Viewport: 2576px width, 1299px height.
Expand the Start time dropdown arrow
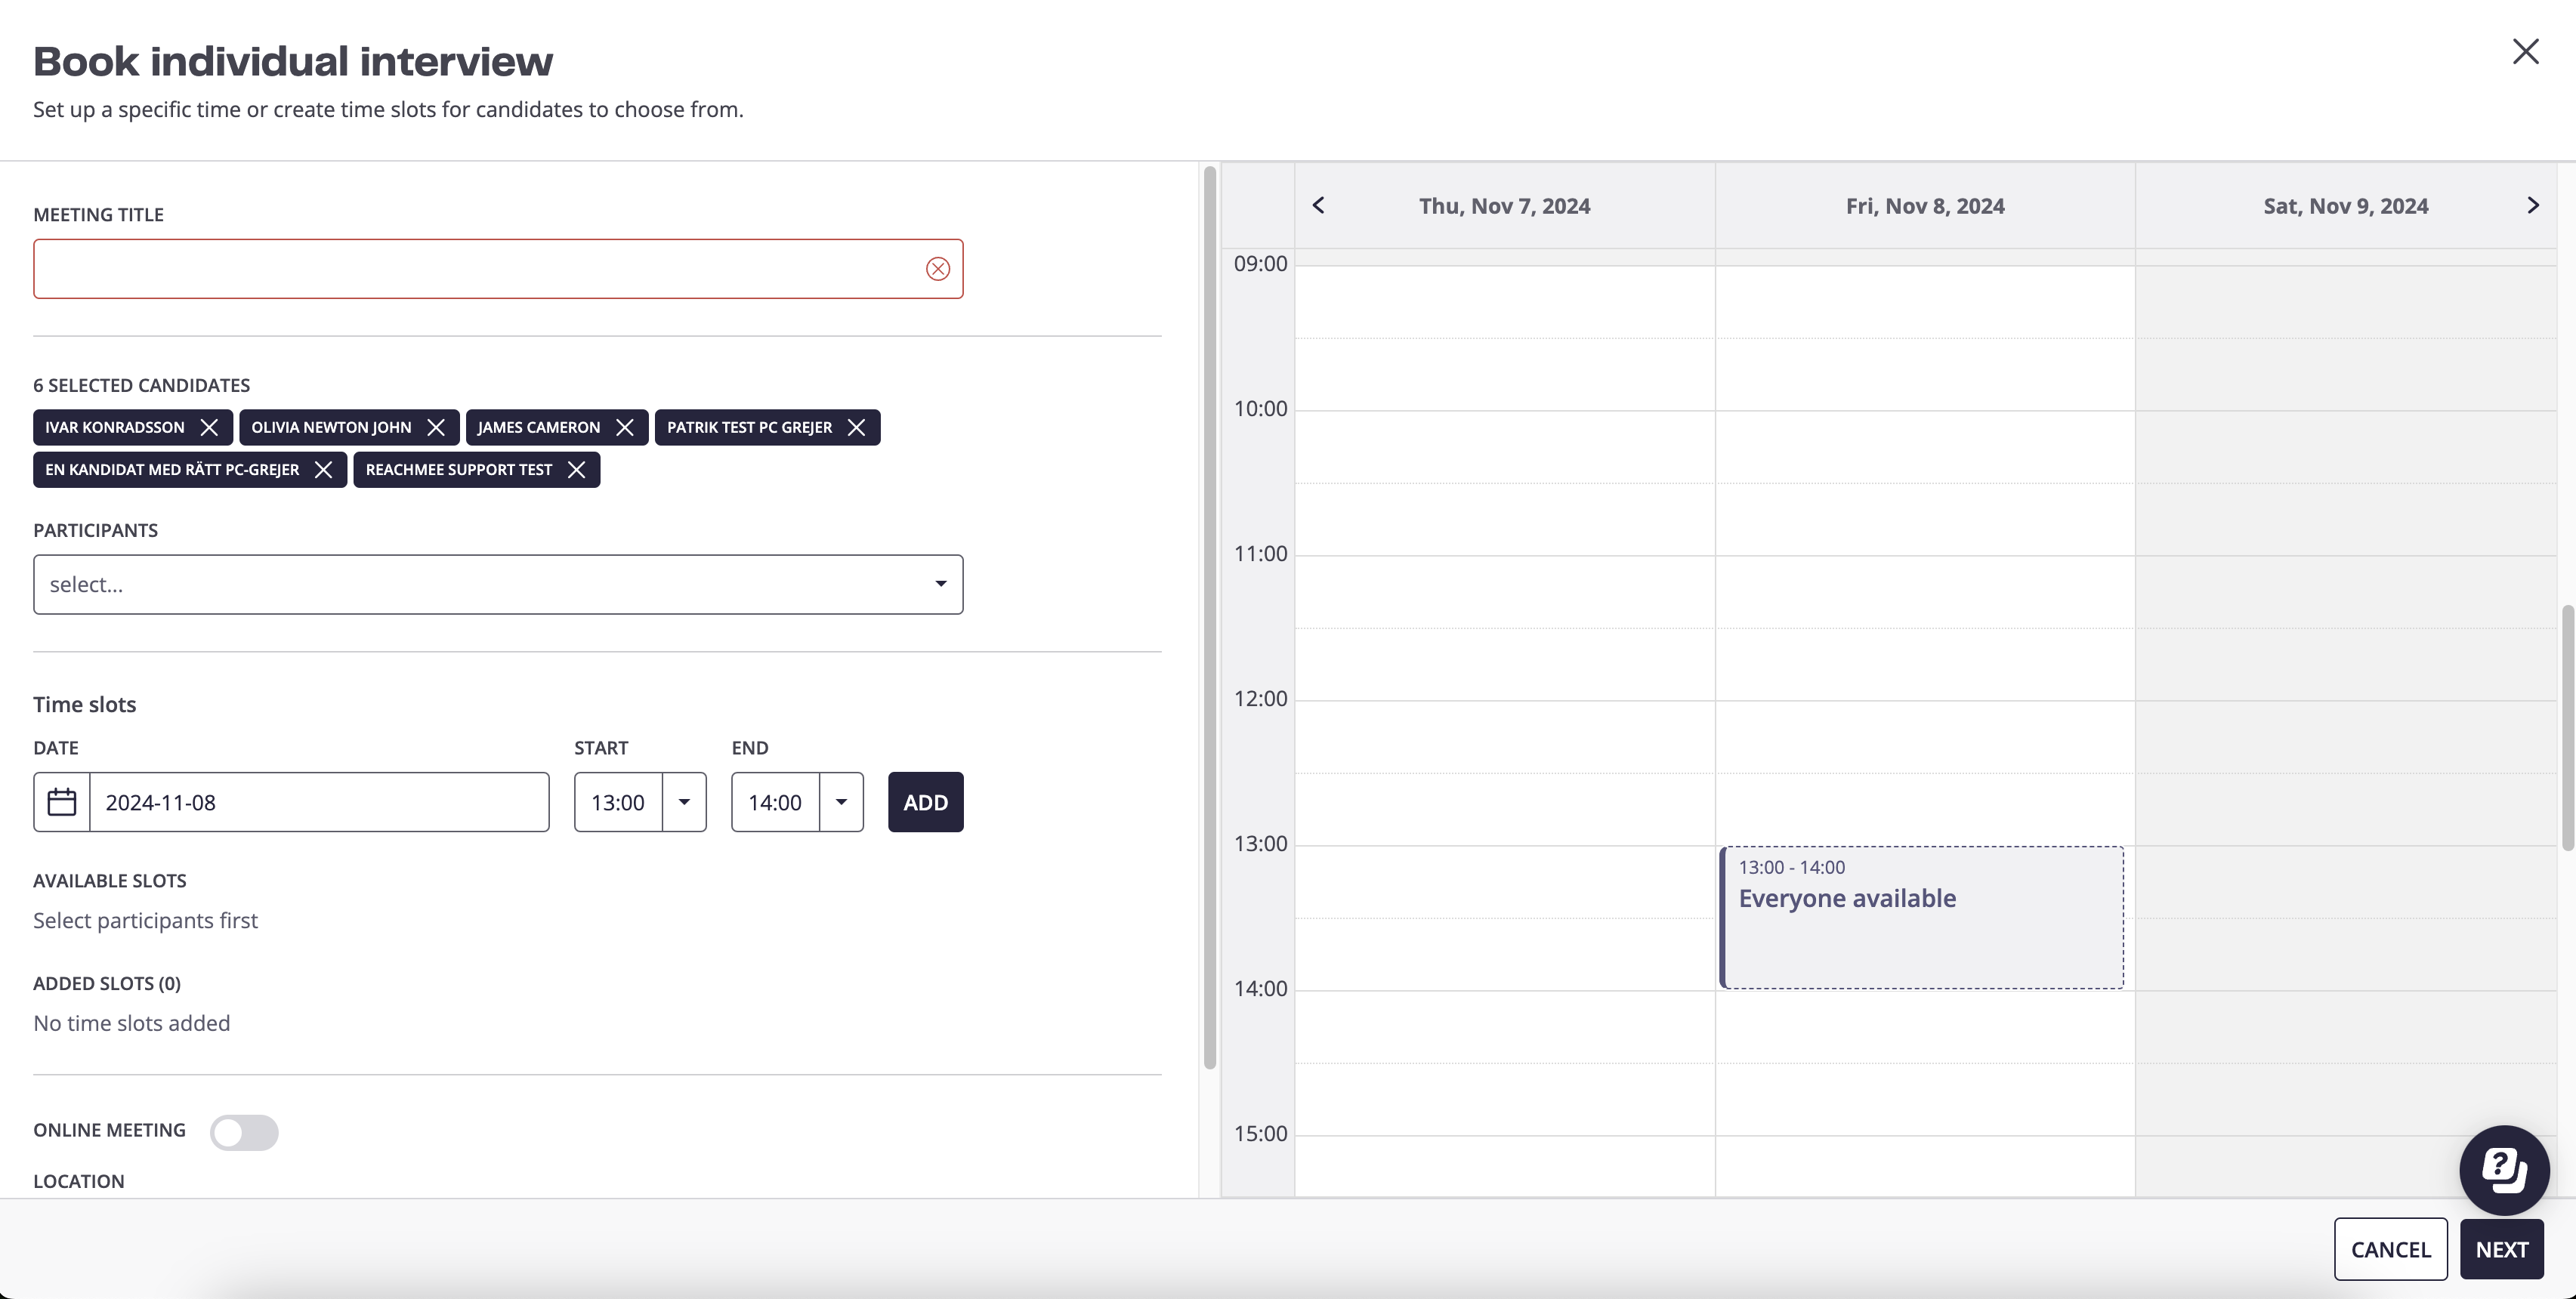[684, 802]
